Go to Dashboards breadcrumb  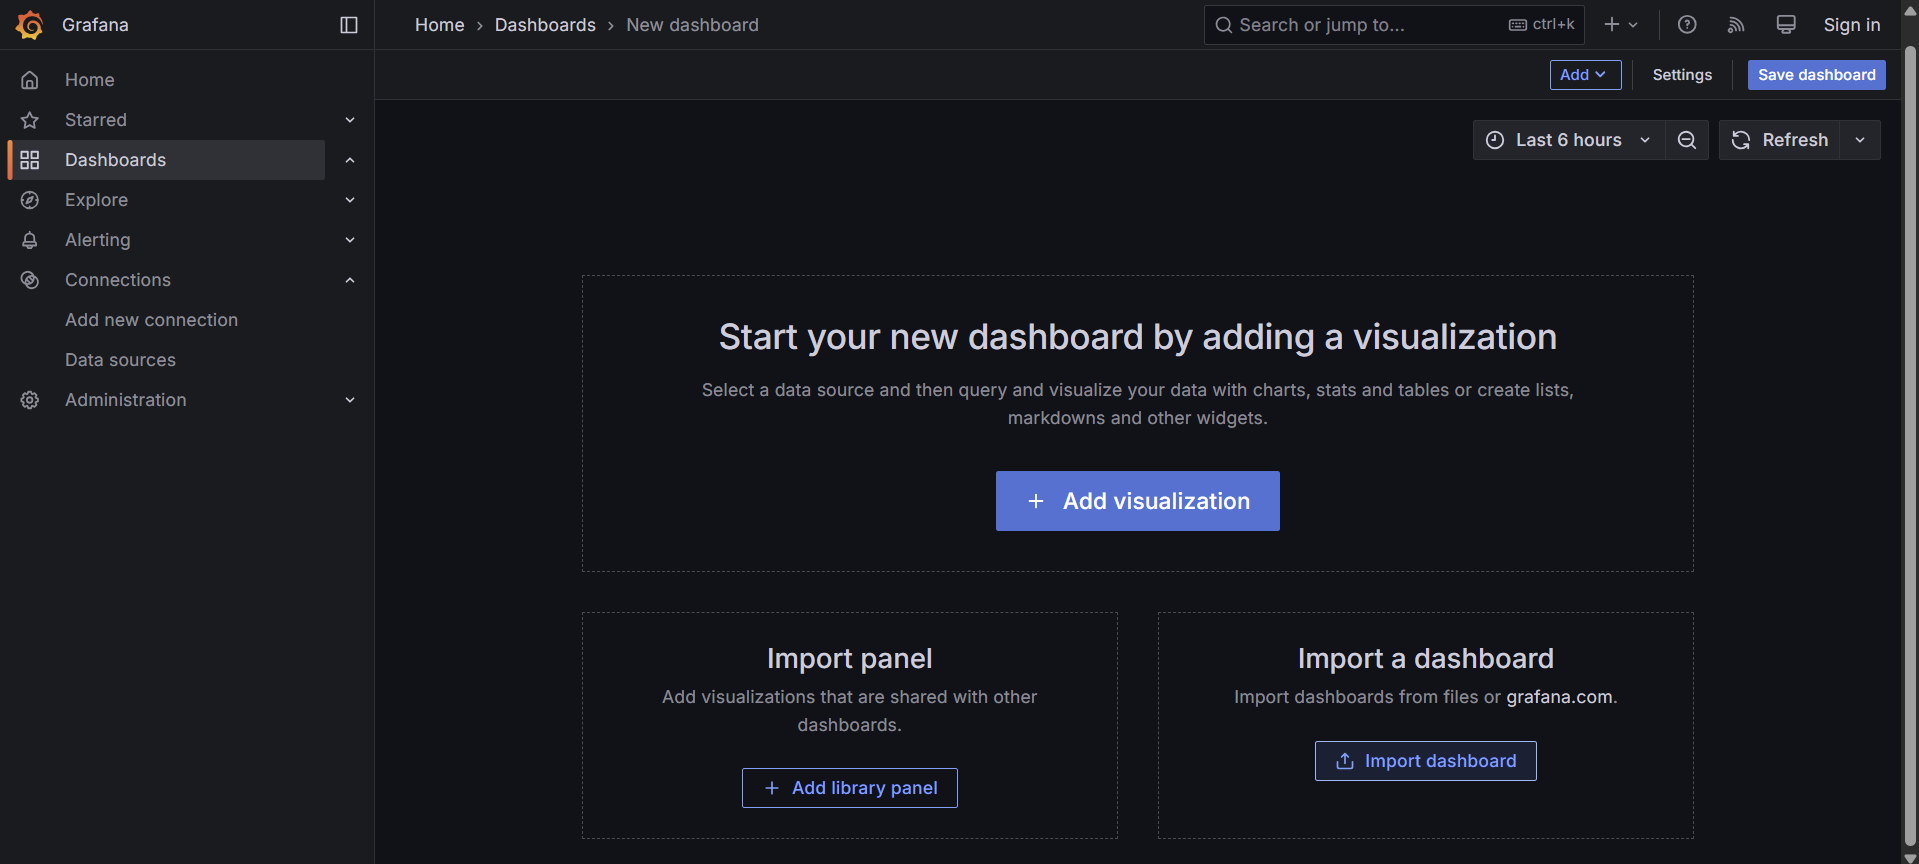[x=545, y=25]
